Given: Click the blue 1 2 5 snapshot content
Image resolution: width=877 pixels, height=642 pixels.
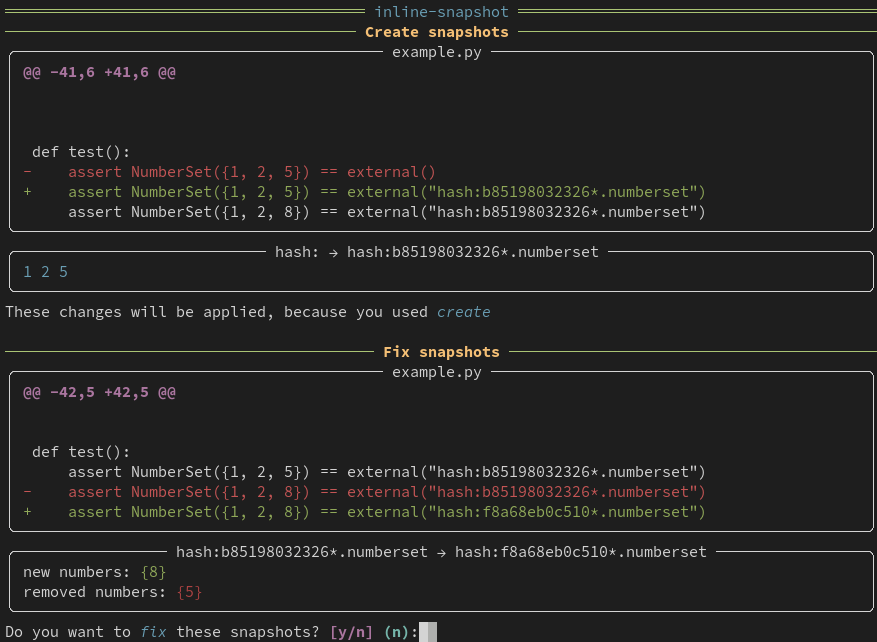Looking at the screenshot, I should click(x=45, y=272).
